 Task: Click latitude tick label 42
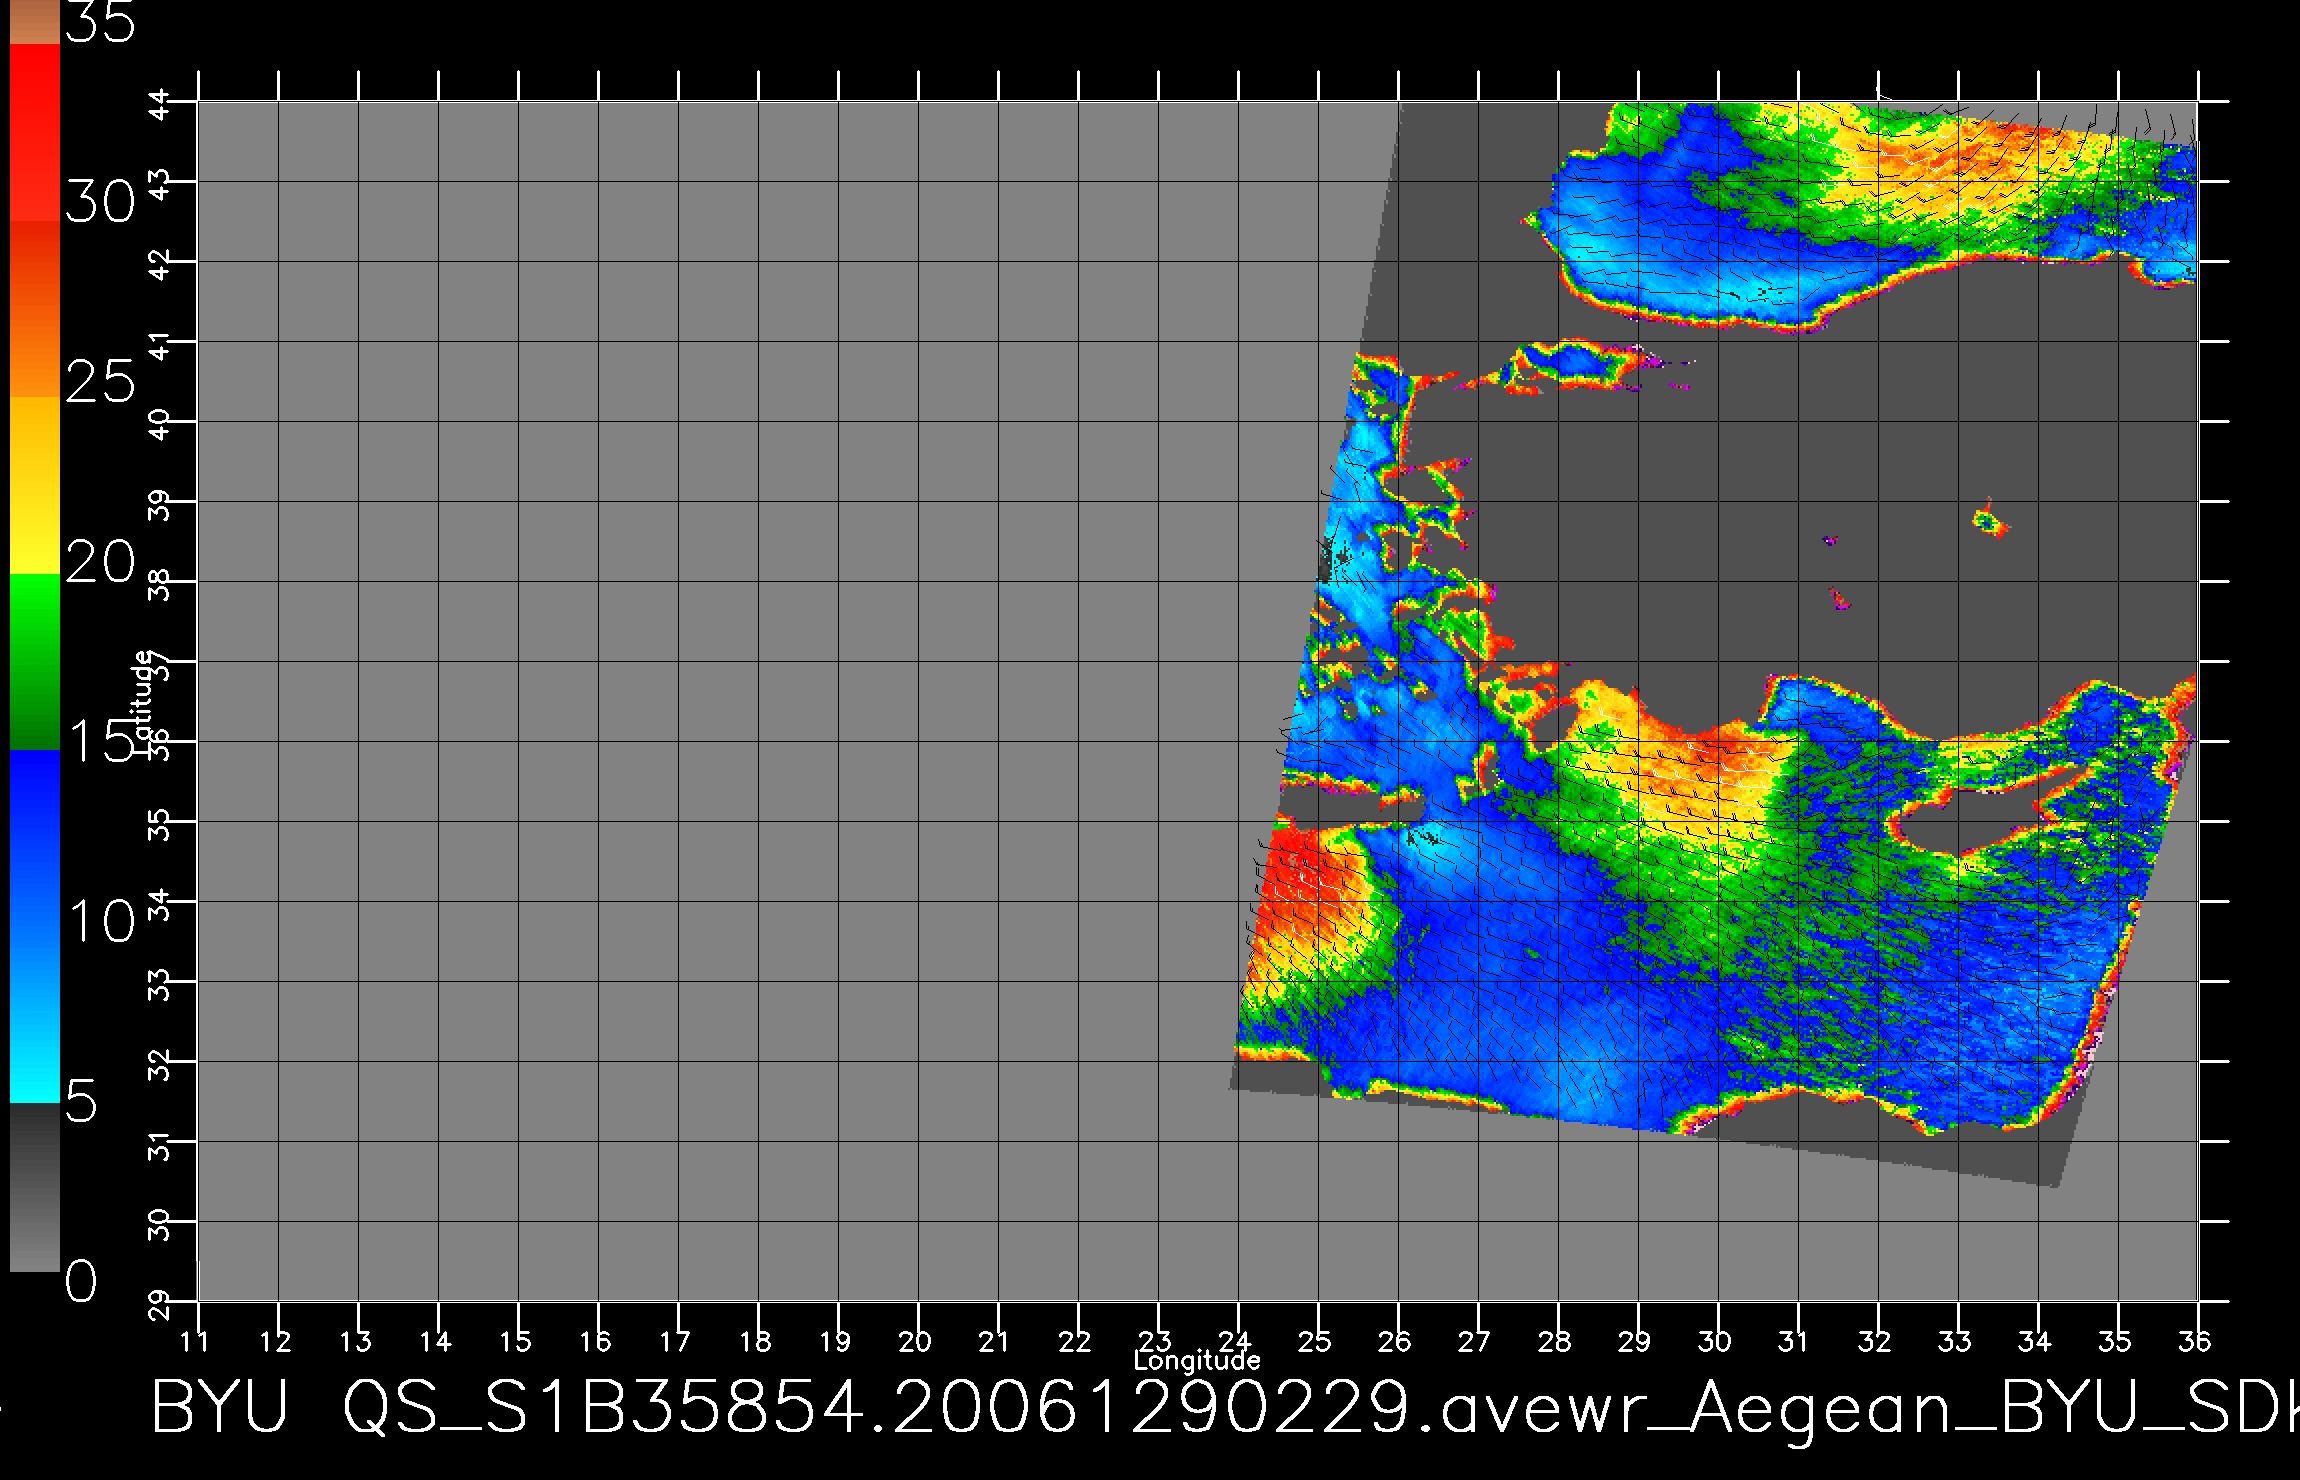160,264
